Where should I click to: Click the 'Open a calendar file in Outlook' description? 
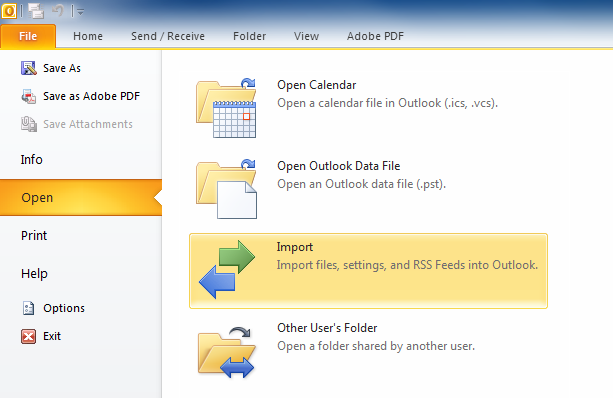coord(387,103)
